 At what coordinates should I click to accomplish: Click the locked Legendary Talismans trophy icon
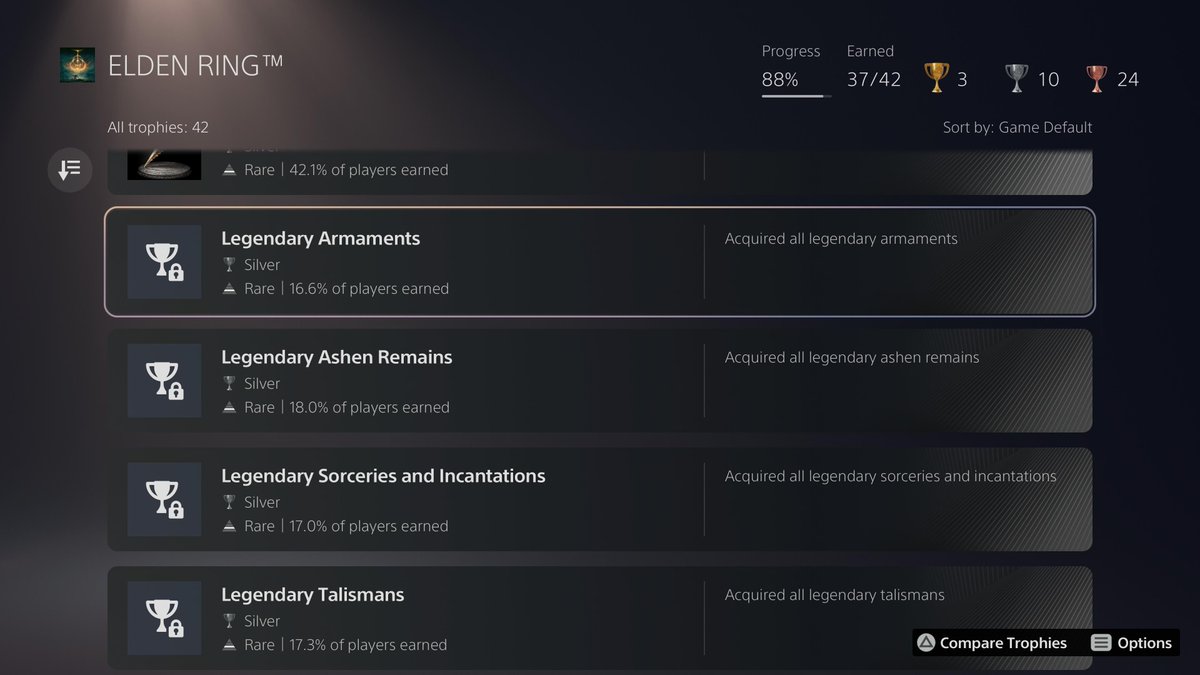point(164,618)
